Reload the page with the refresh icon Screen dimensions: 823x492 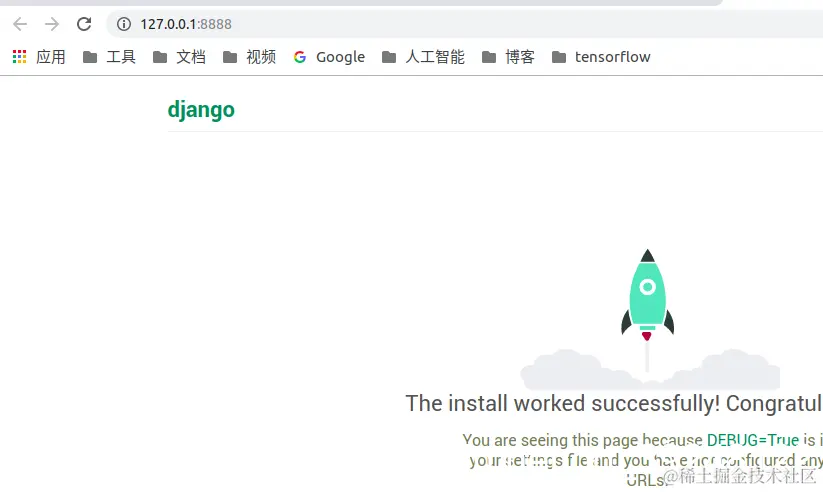[84, 24]
